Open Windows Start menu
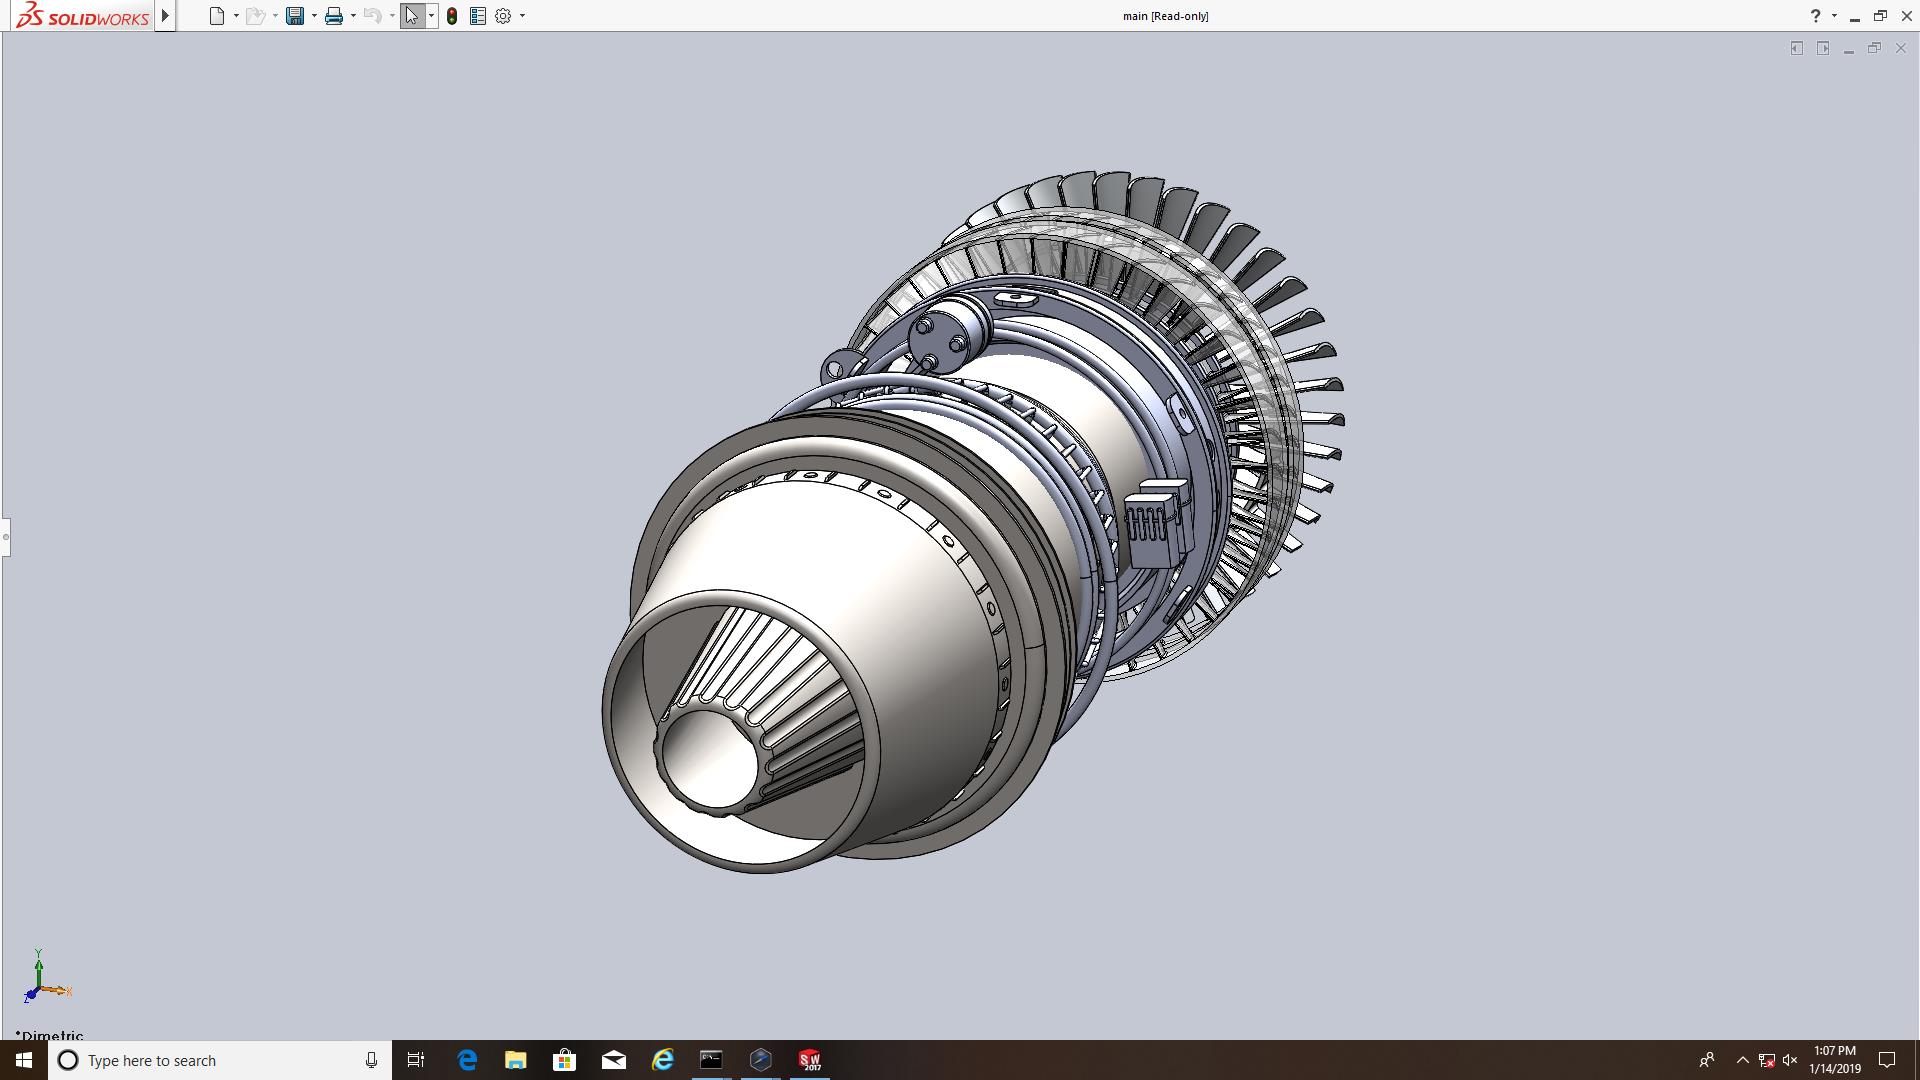The height and width of the screenshot is (1080, 1920). pos(24,1060)
